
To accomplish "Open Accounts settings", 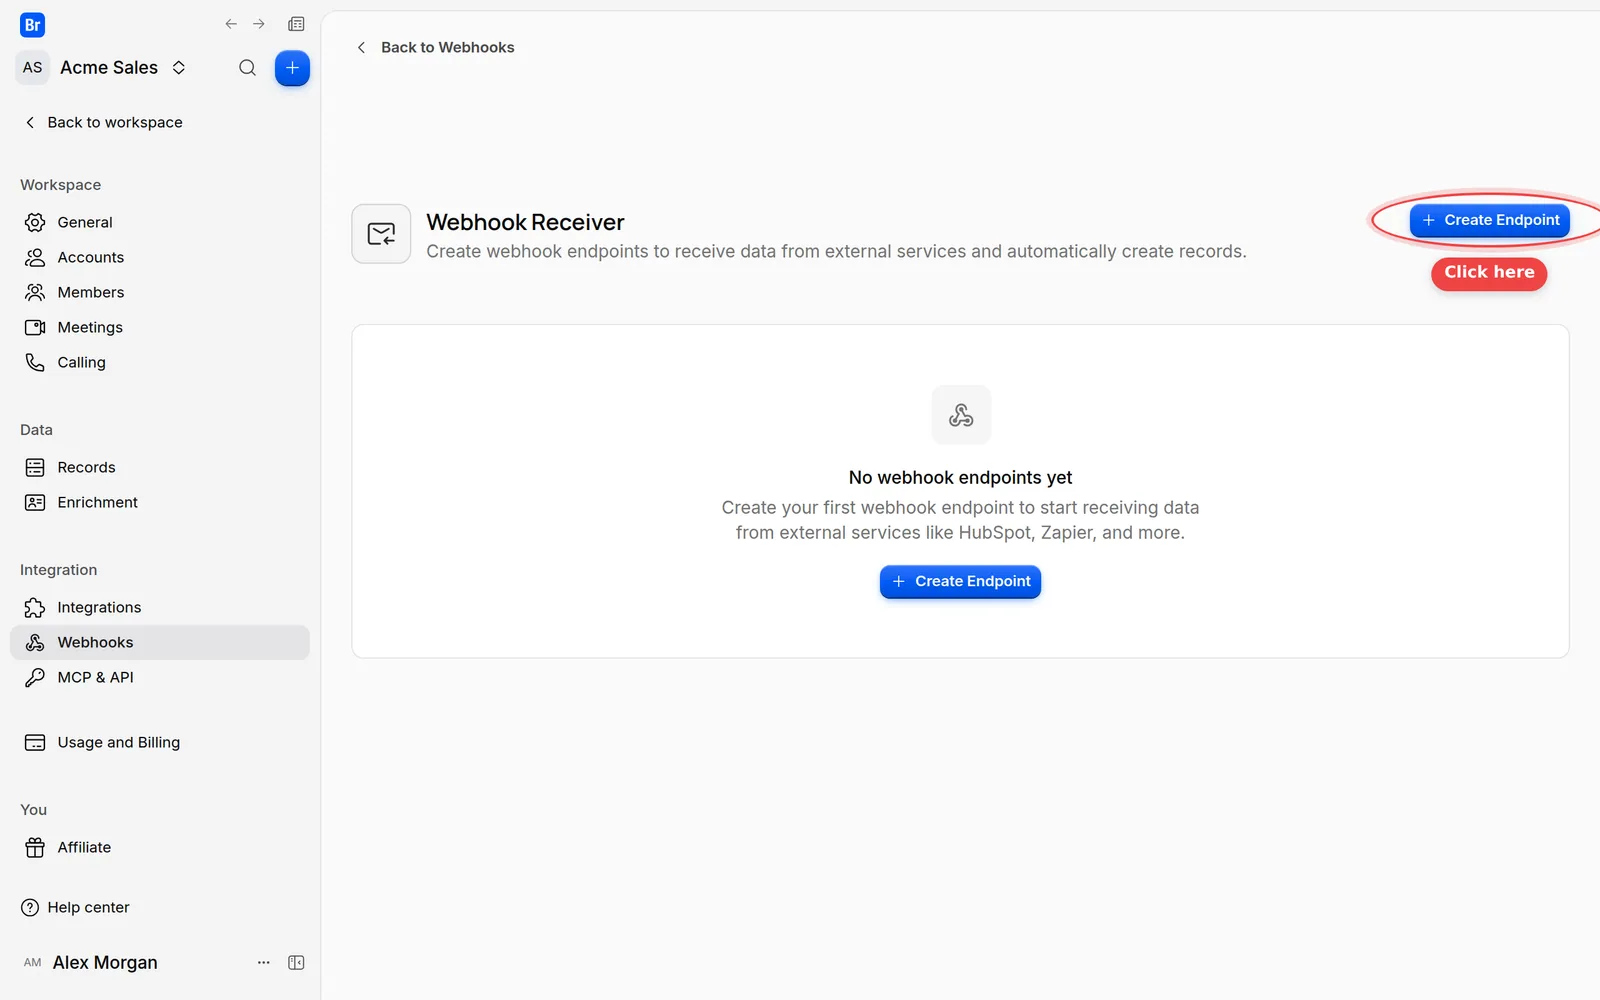I will (160, 257).
